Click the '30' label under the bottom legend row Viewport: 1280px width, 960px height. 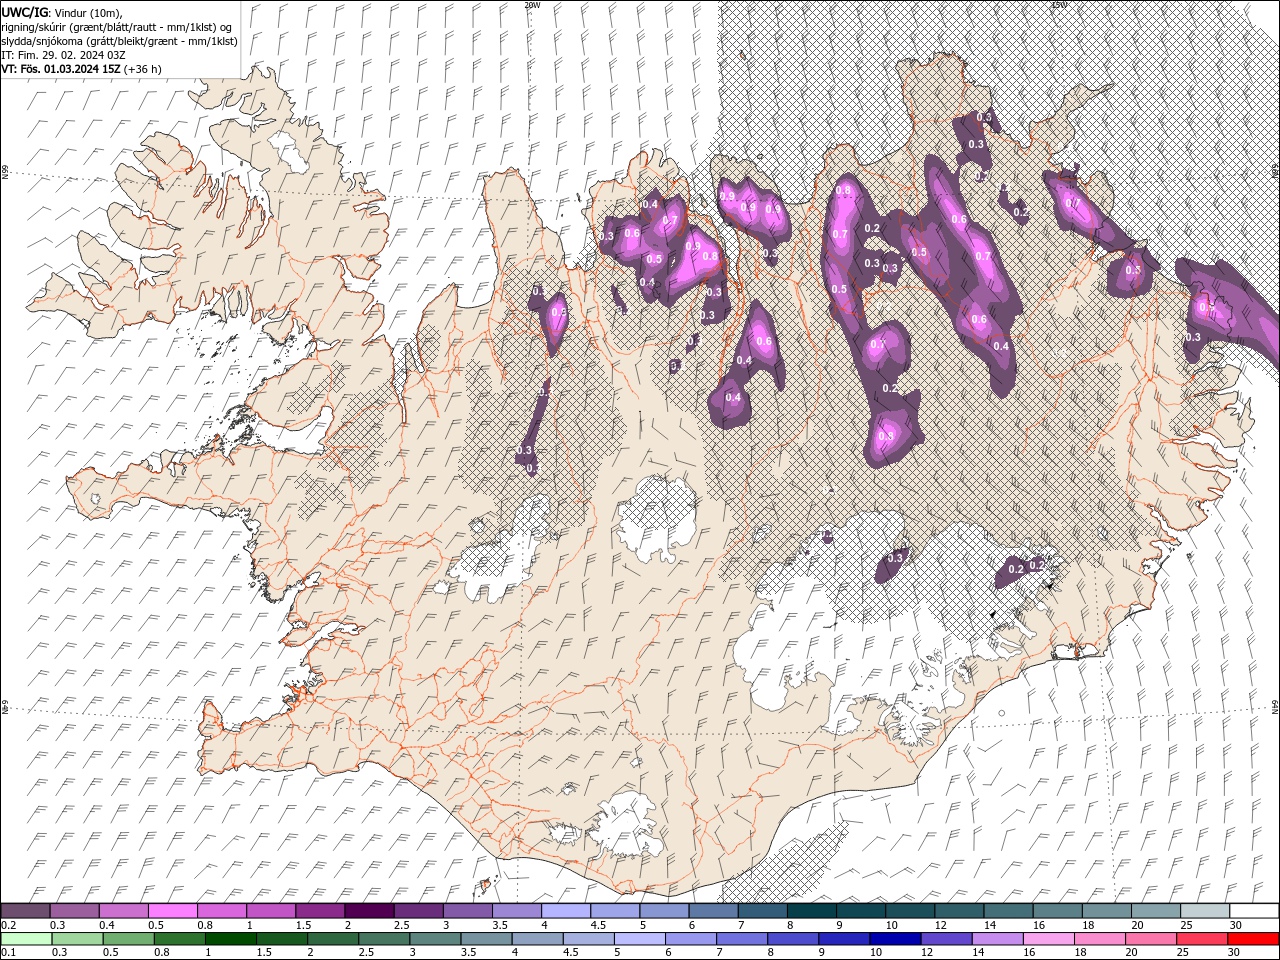click(x=1234, y=952)
